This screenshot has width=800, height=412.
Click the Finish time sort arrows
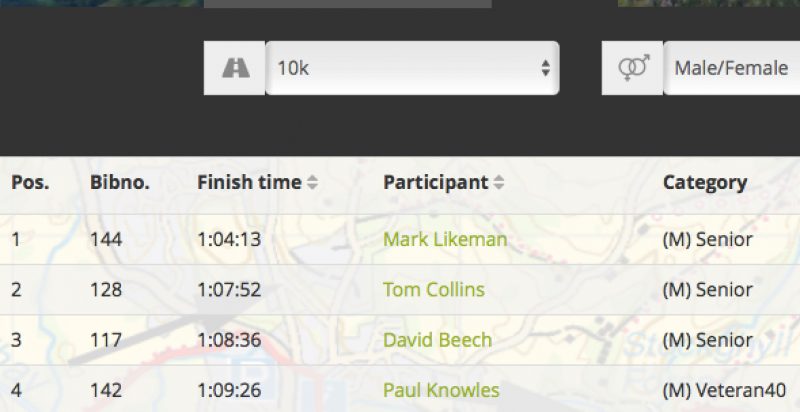312,183
